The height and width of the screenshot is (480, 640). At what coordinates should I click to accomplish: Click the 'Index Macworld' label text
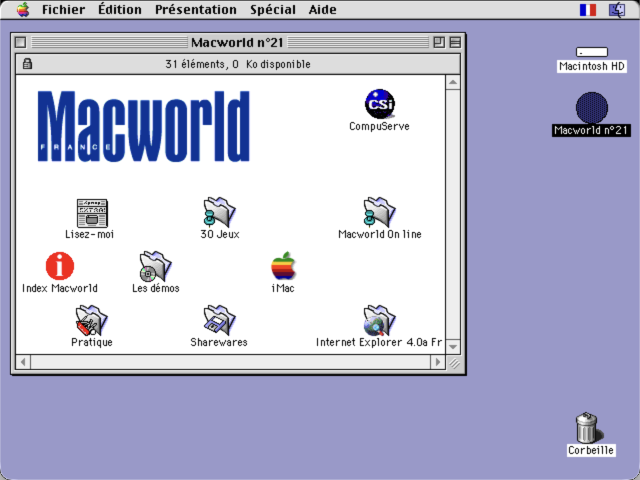(60, 288)
